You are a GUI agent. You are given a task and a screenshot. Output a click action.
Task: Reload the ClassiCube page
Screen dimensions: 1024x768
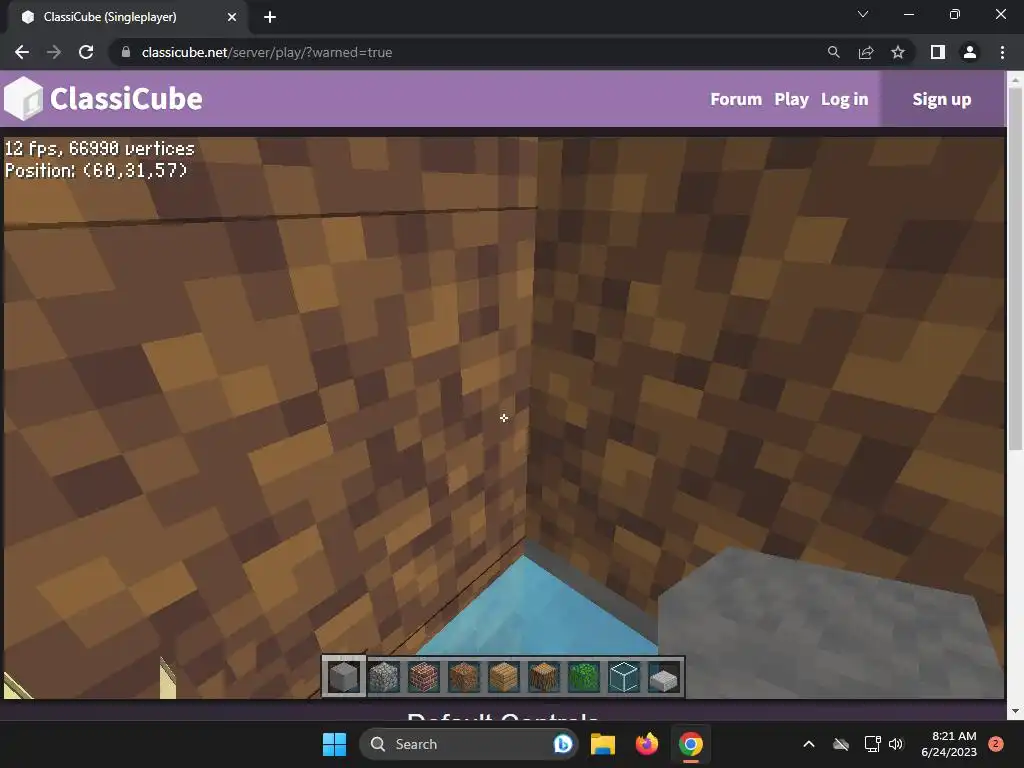pyautogui.click(x=86, y=52)
